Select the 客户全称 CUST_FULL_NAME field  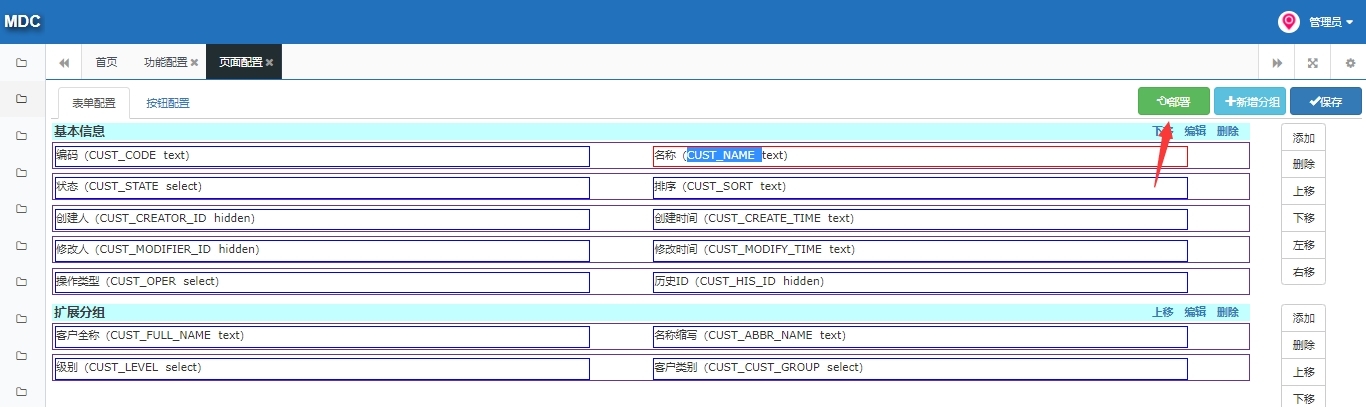321,337
